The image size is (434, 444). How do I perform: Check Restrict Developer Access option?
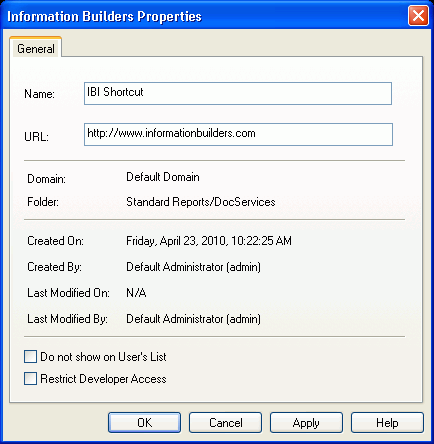(30, 379)
